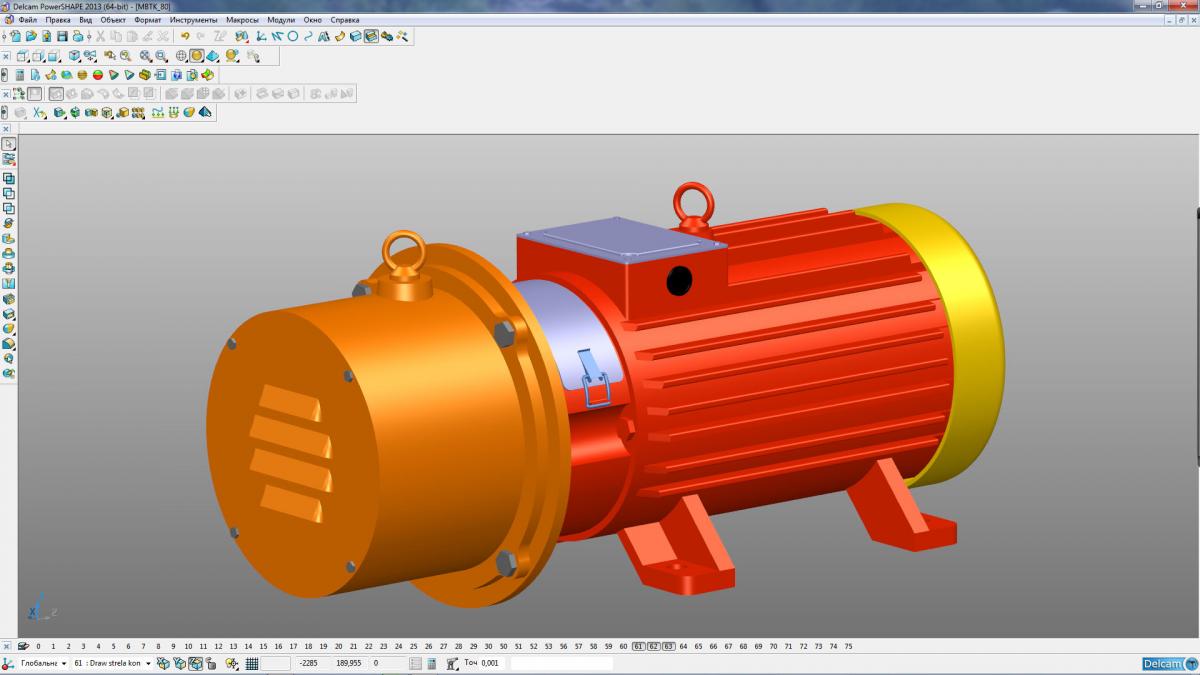This screenshot has width=1200, height=675.
Task: Select the arrow selection cursor tool
Action: point(8,144)
